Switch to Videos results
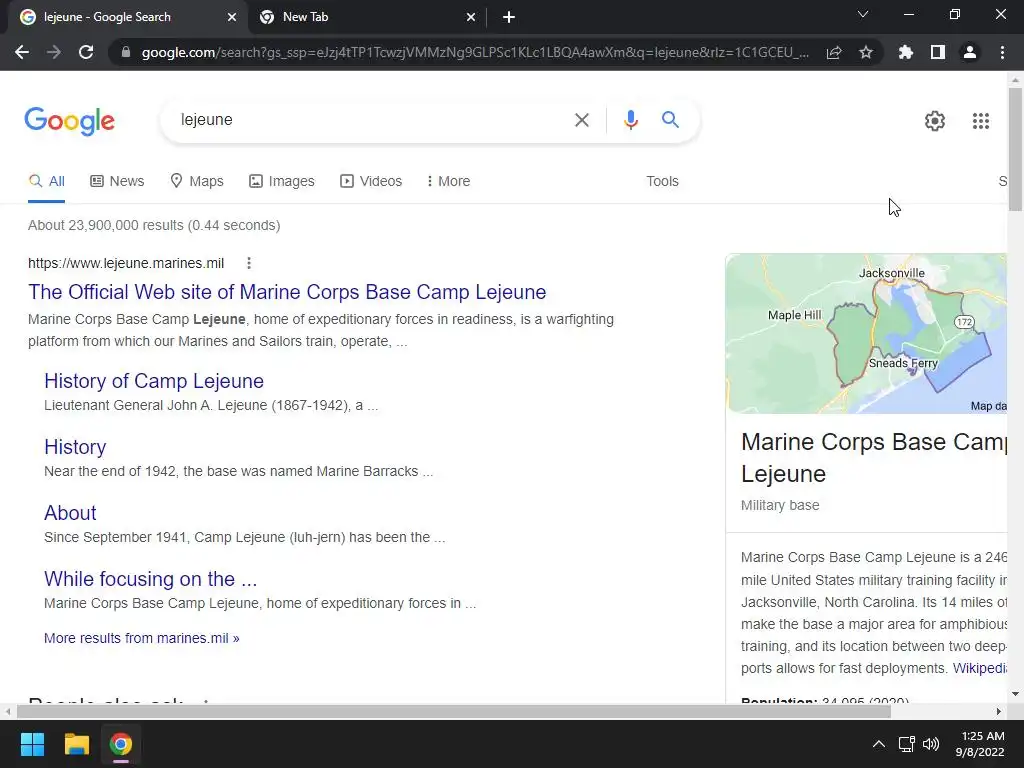 (371, 182)
